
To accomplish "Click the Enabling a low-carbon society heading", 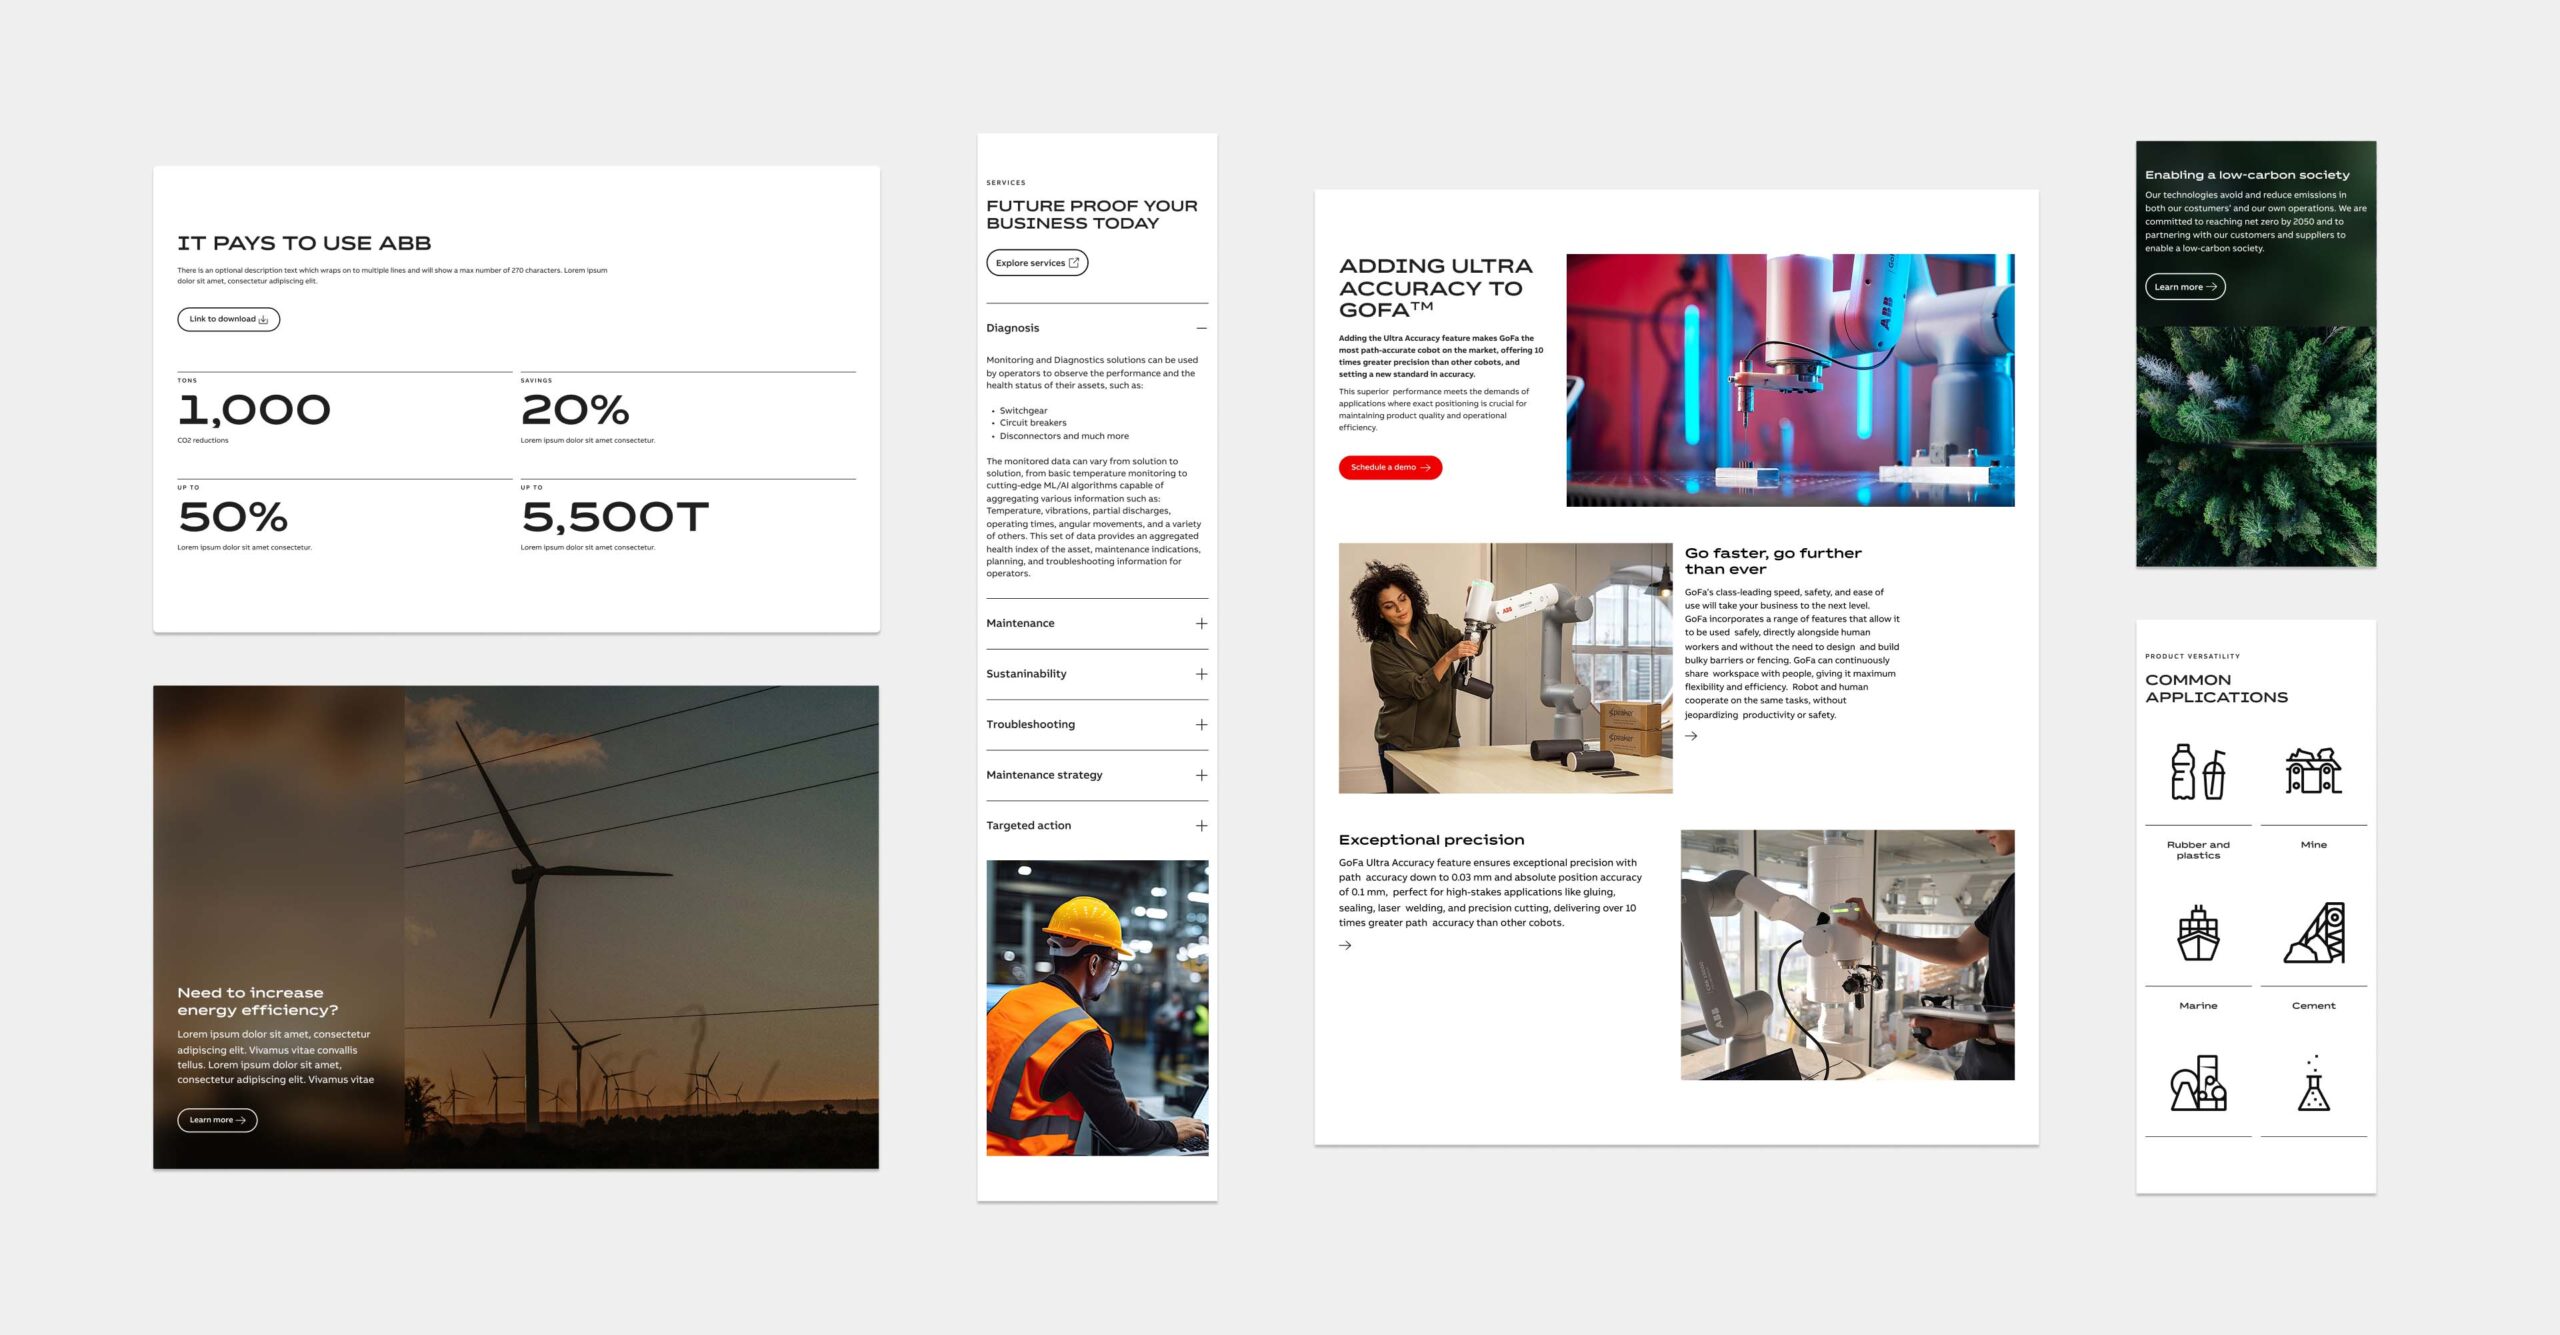I will pos(2247,175).
